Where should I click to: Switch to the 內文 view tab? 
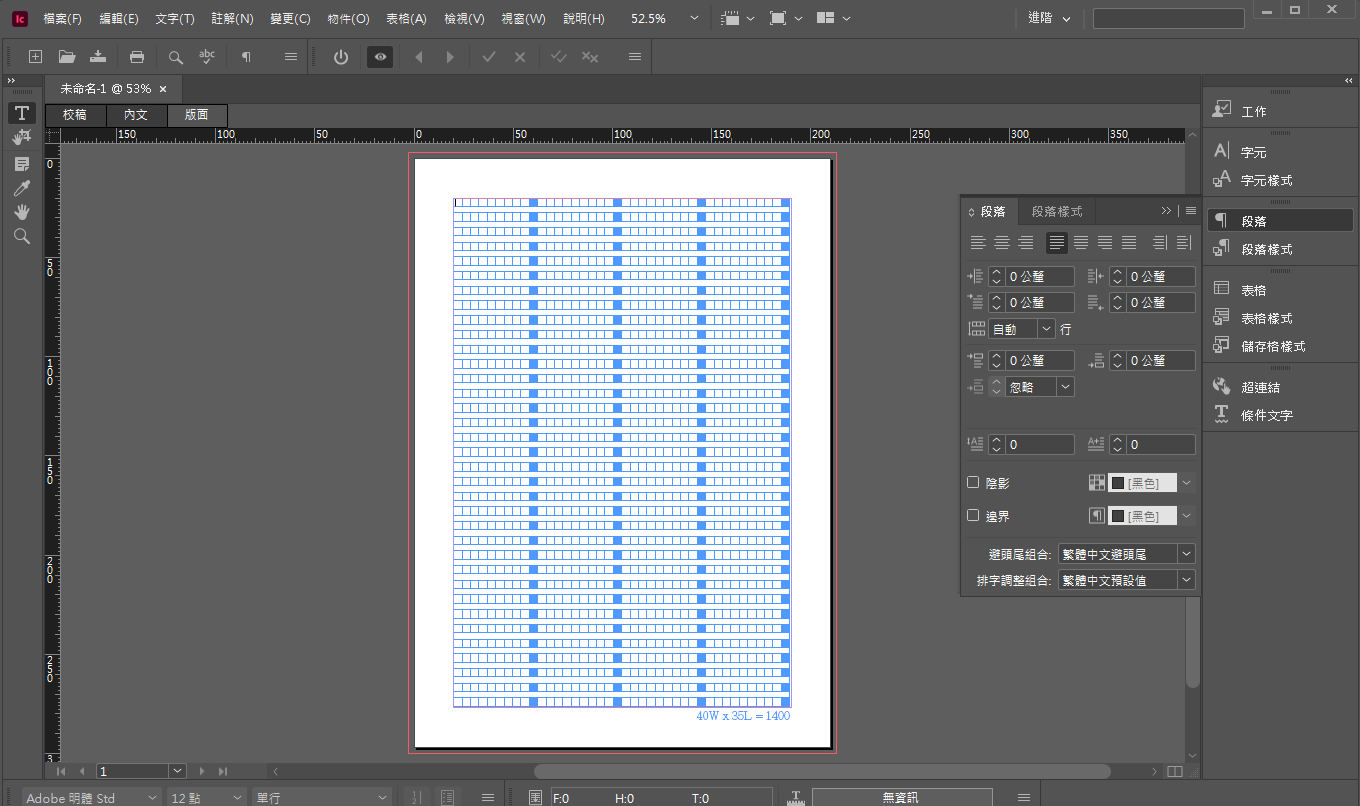[x=136, y=115]
